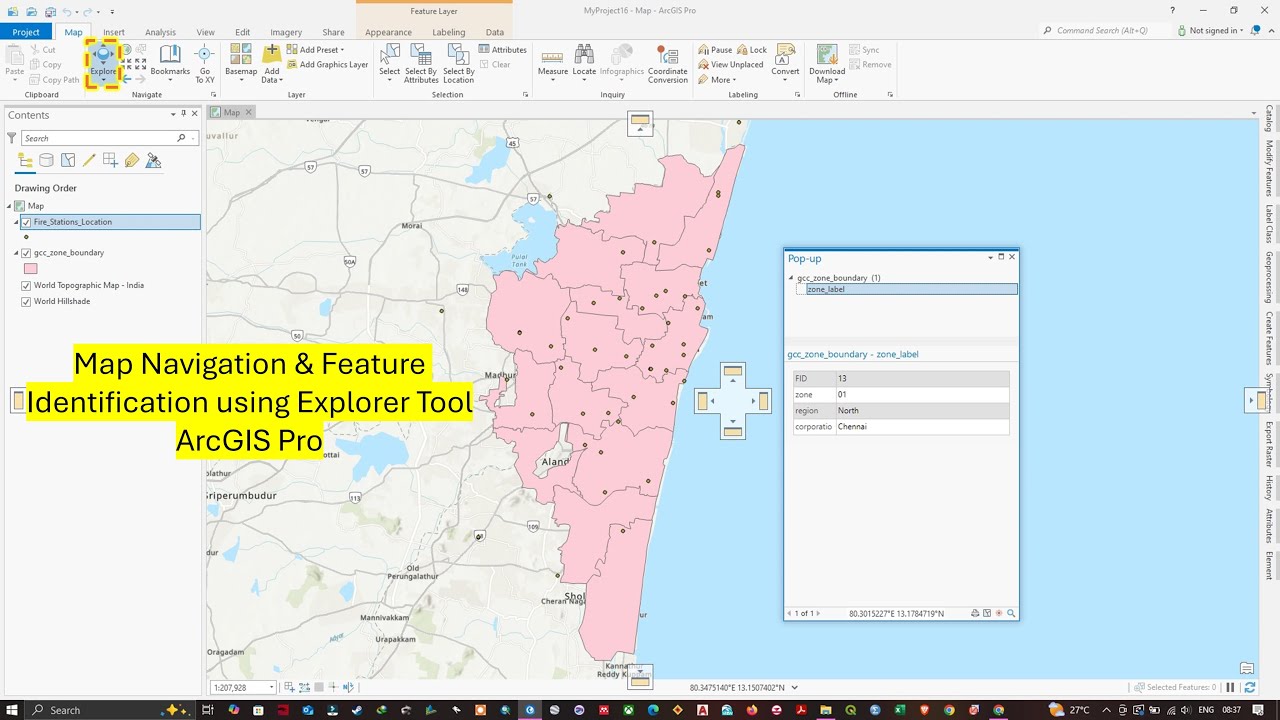This screenshot has height=720, width=1280.
Task: Click View Unplaced labels
Action: 730,65
